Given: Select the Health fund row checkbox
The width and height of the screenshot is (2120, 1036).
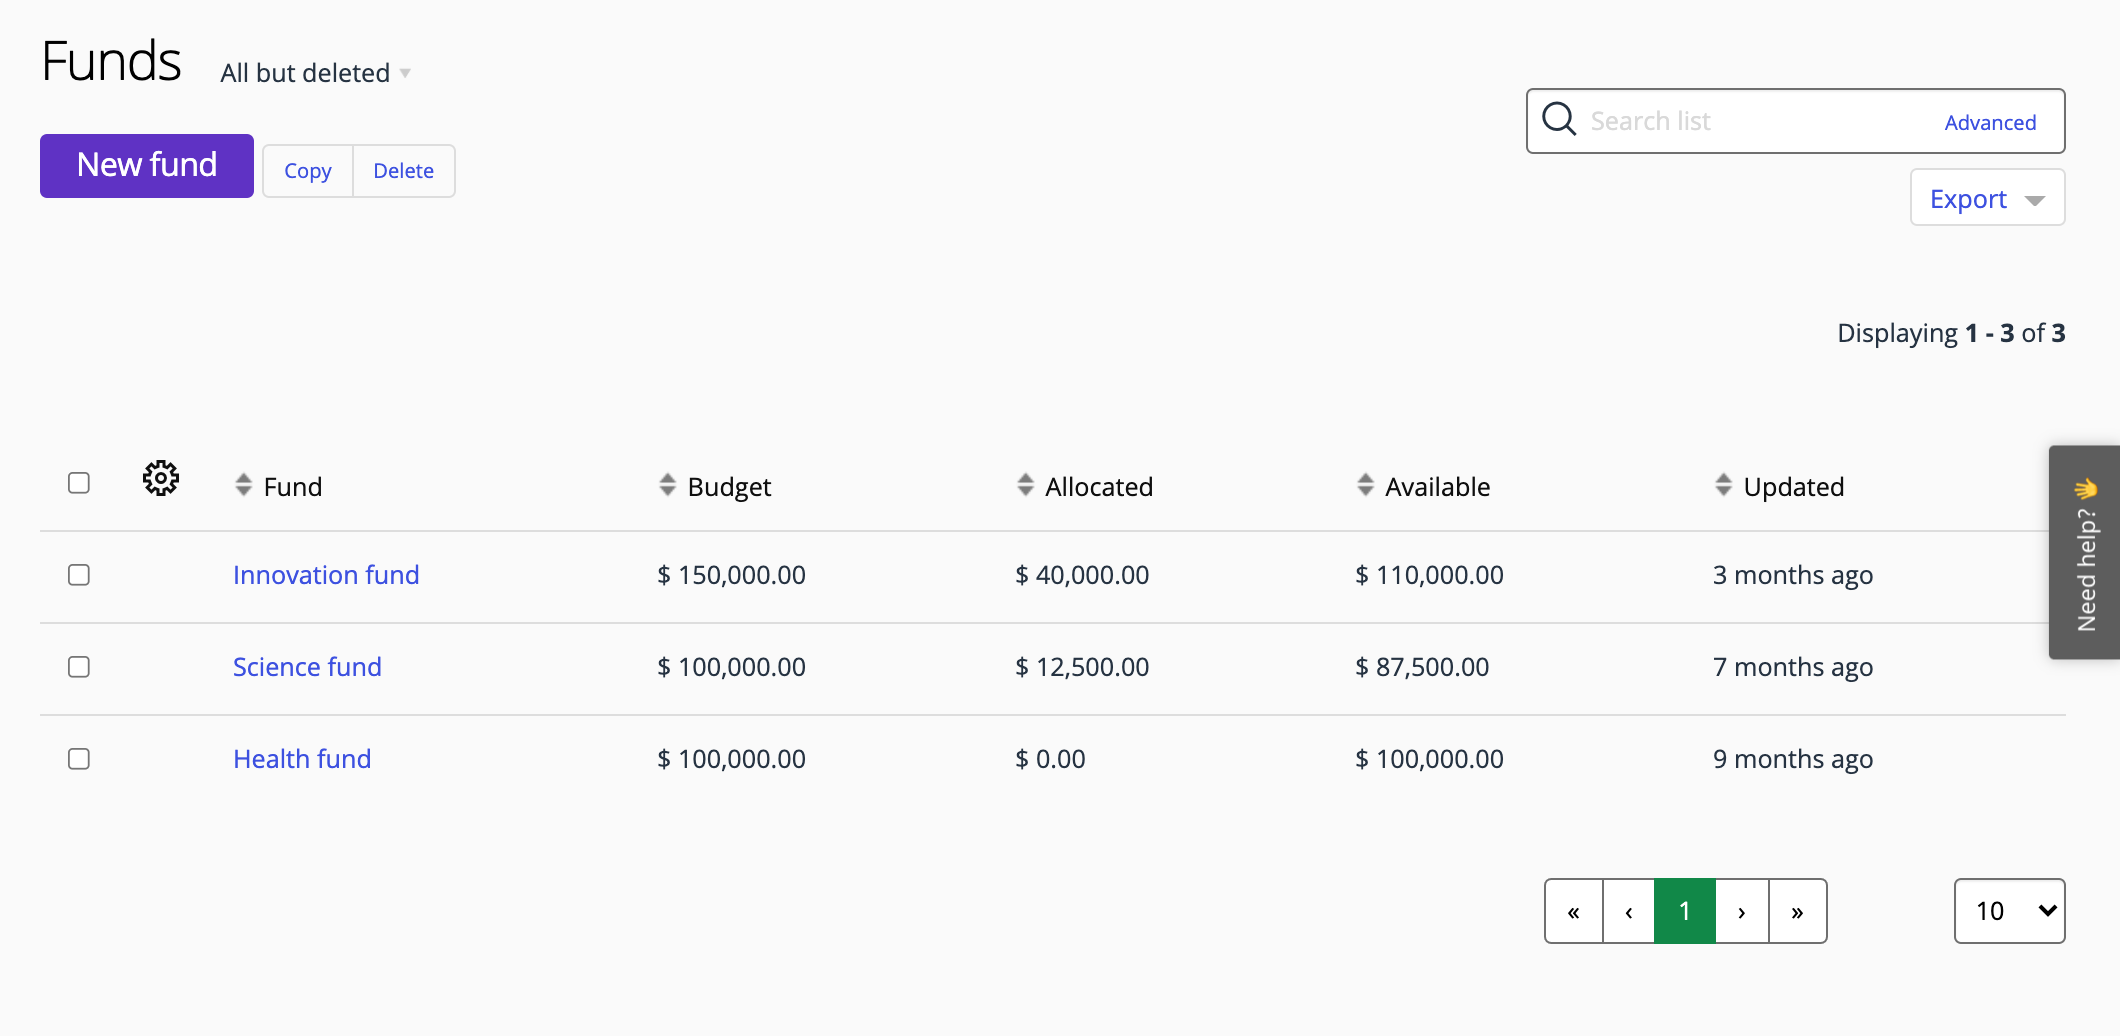Looking at the screenshot, I should pyautogui.click(x=79, y=759).
